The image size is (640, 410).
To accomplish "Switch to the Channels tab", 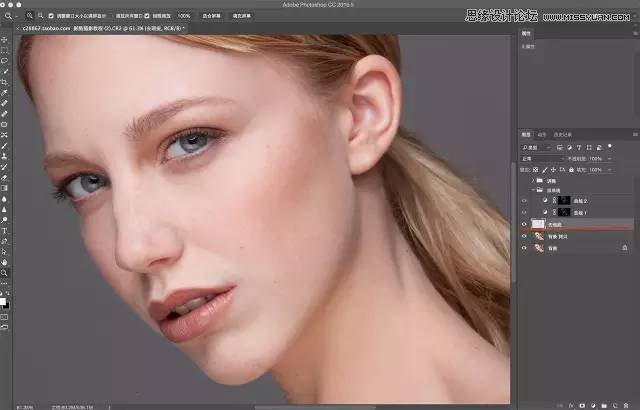I will pos(542,133).
